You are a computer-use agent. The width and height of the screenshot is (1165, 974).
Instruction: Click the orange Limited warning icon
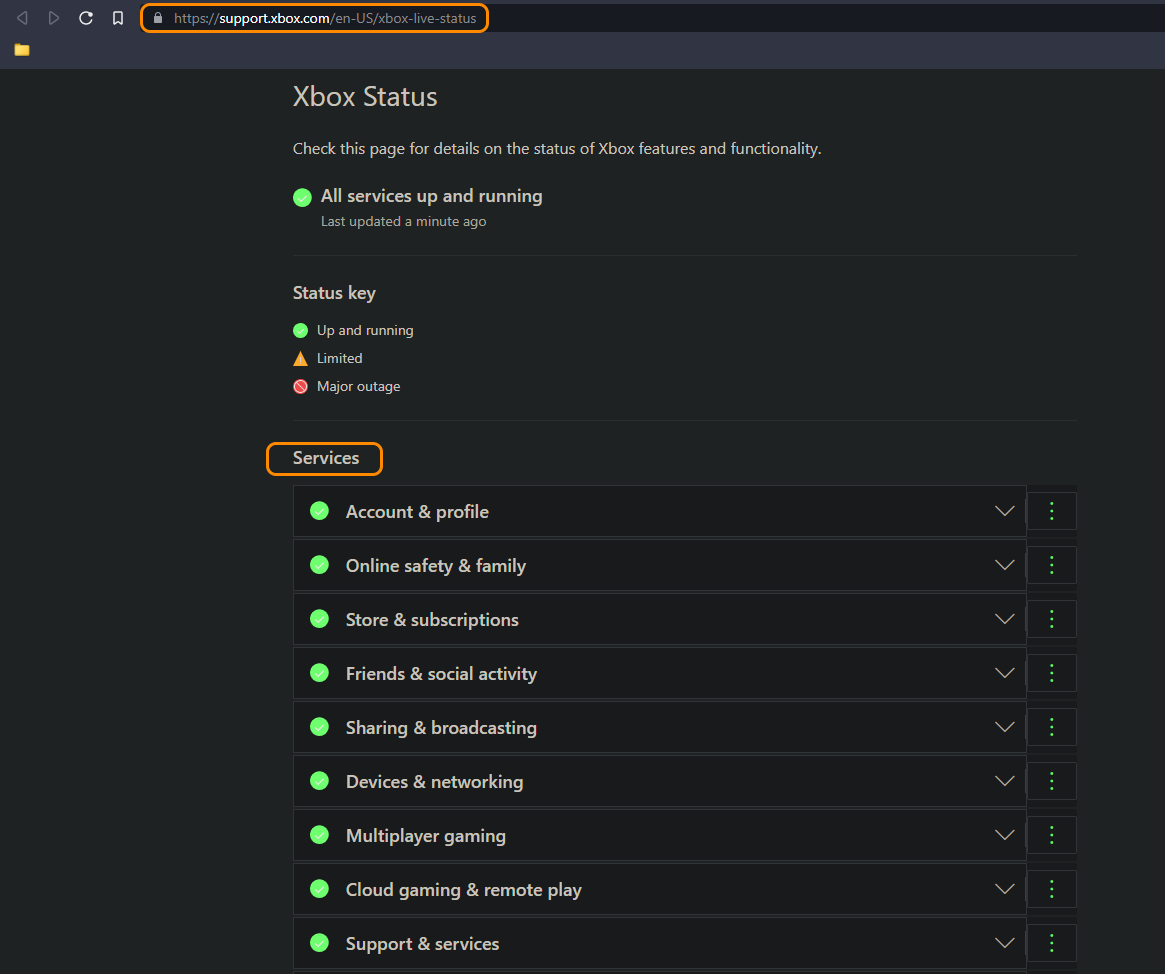click(300, 359)
